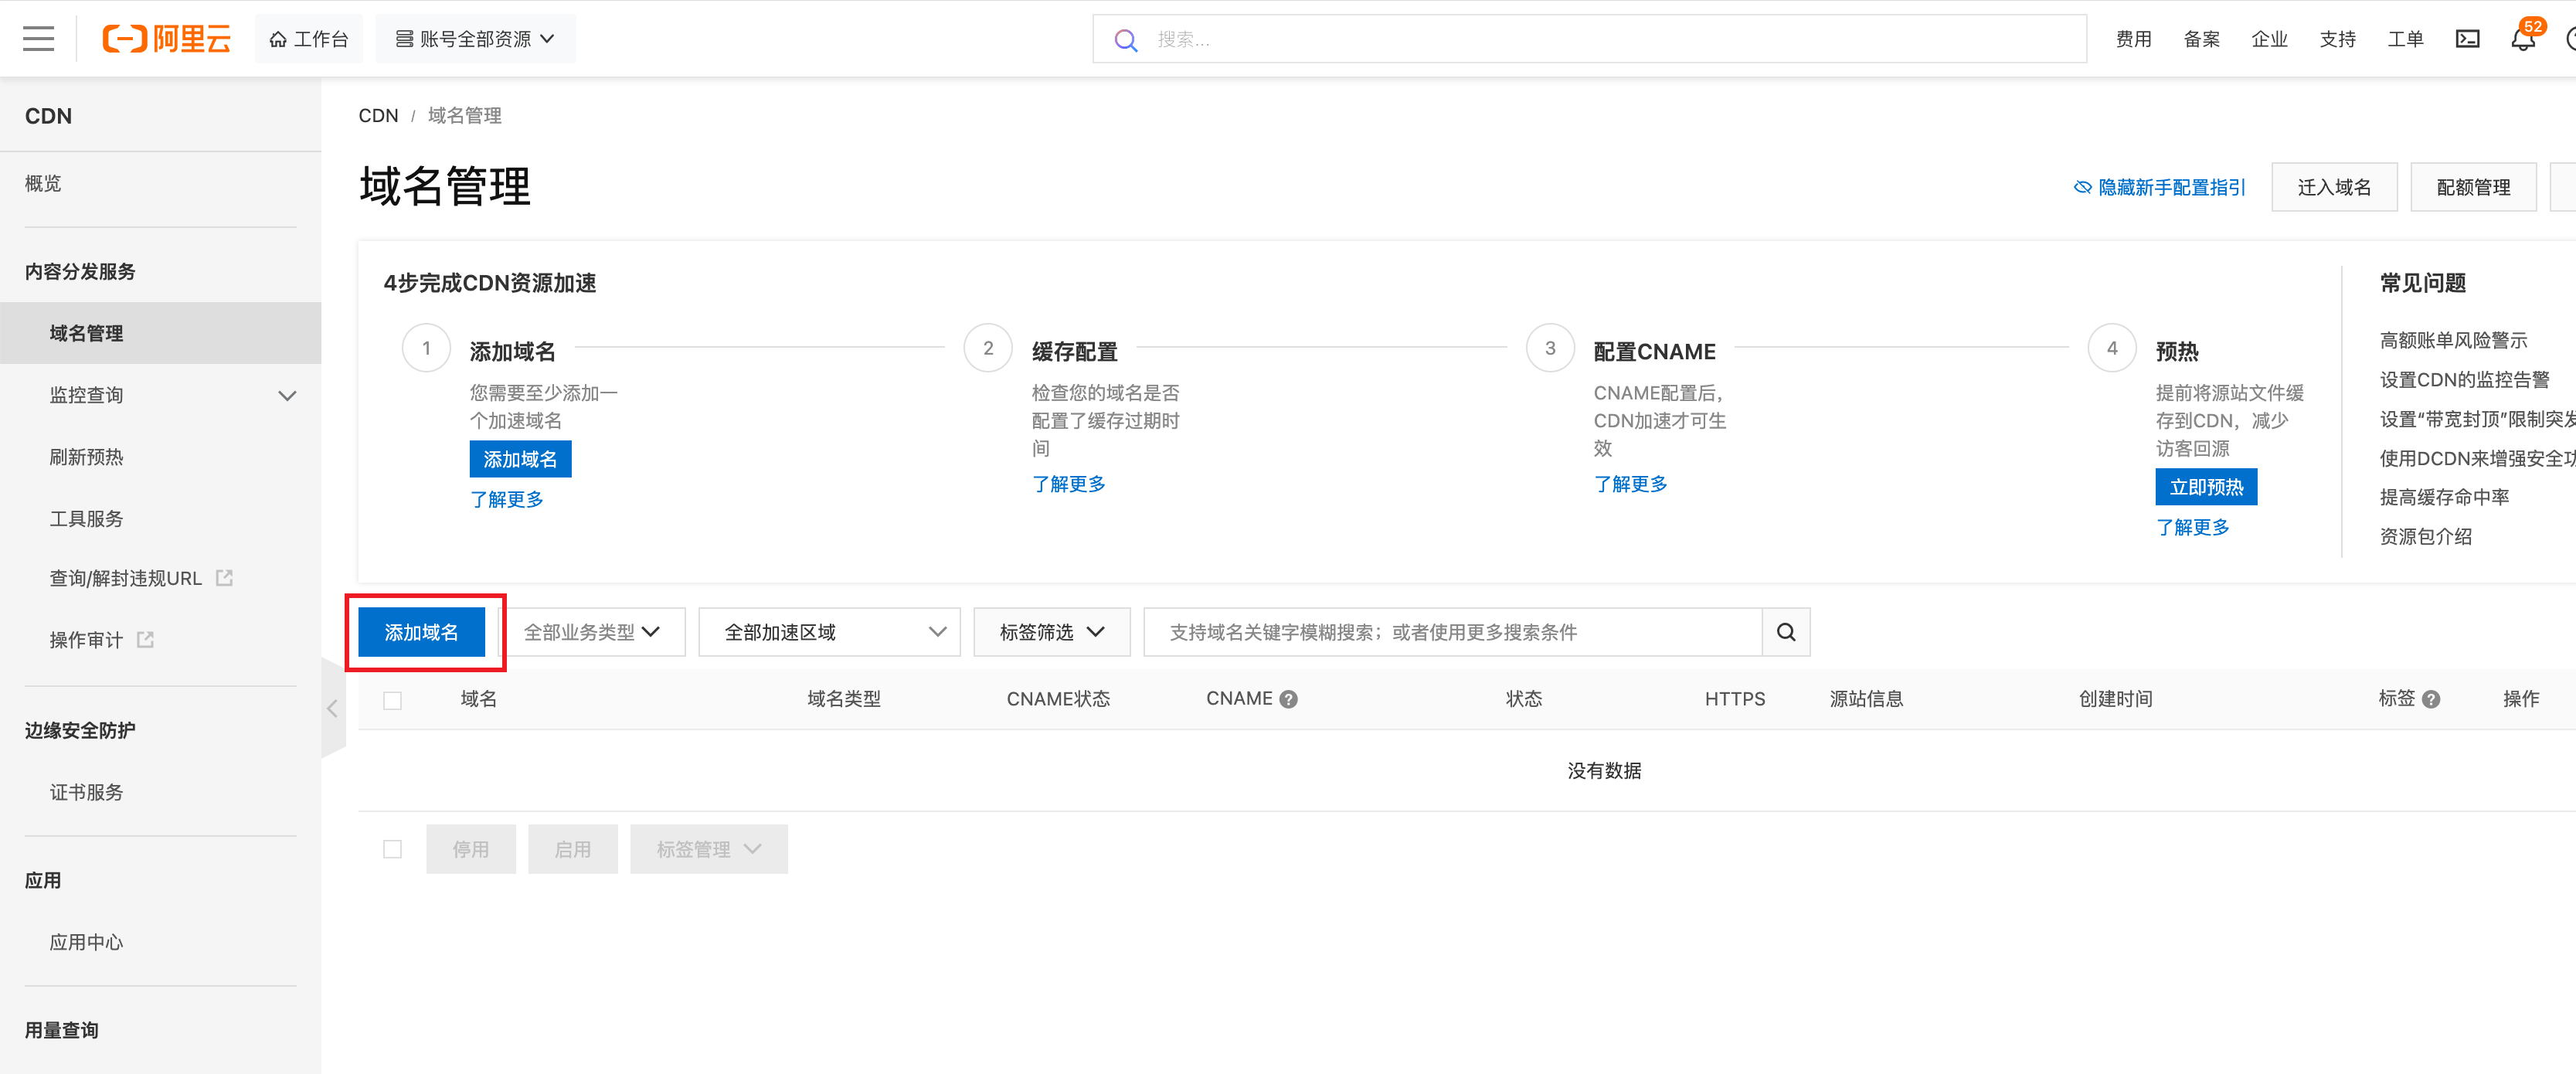Open 证书服务 in the sidebar
Image resolution: width=2576 pixels, height=1074 pixels.
pyautogui.click(x=87, y=792)
